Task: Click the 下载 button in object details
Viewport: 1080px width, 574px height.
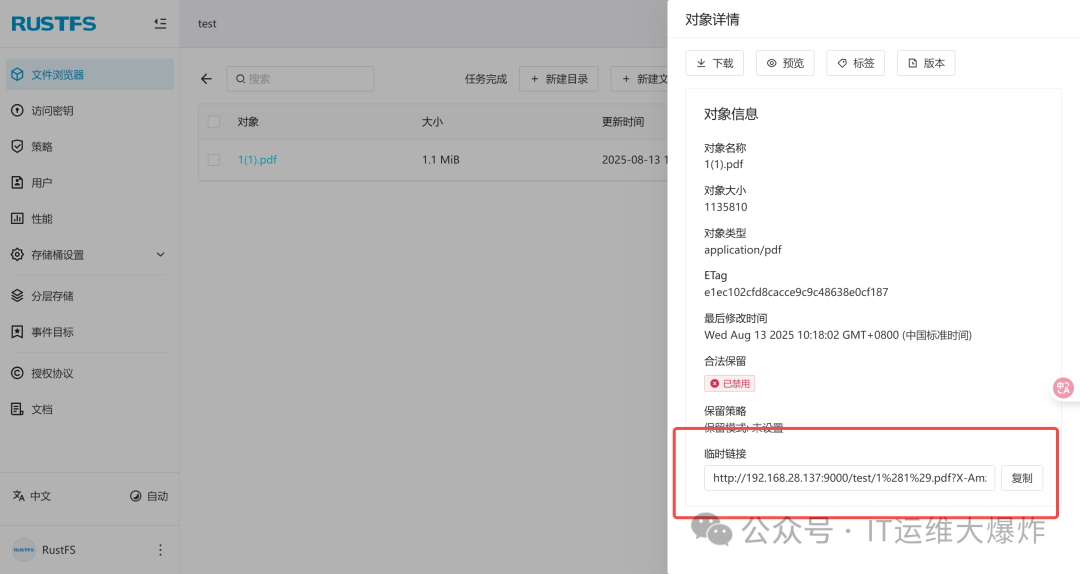Action: [714, 63]
